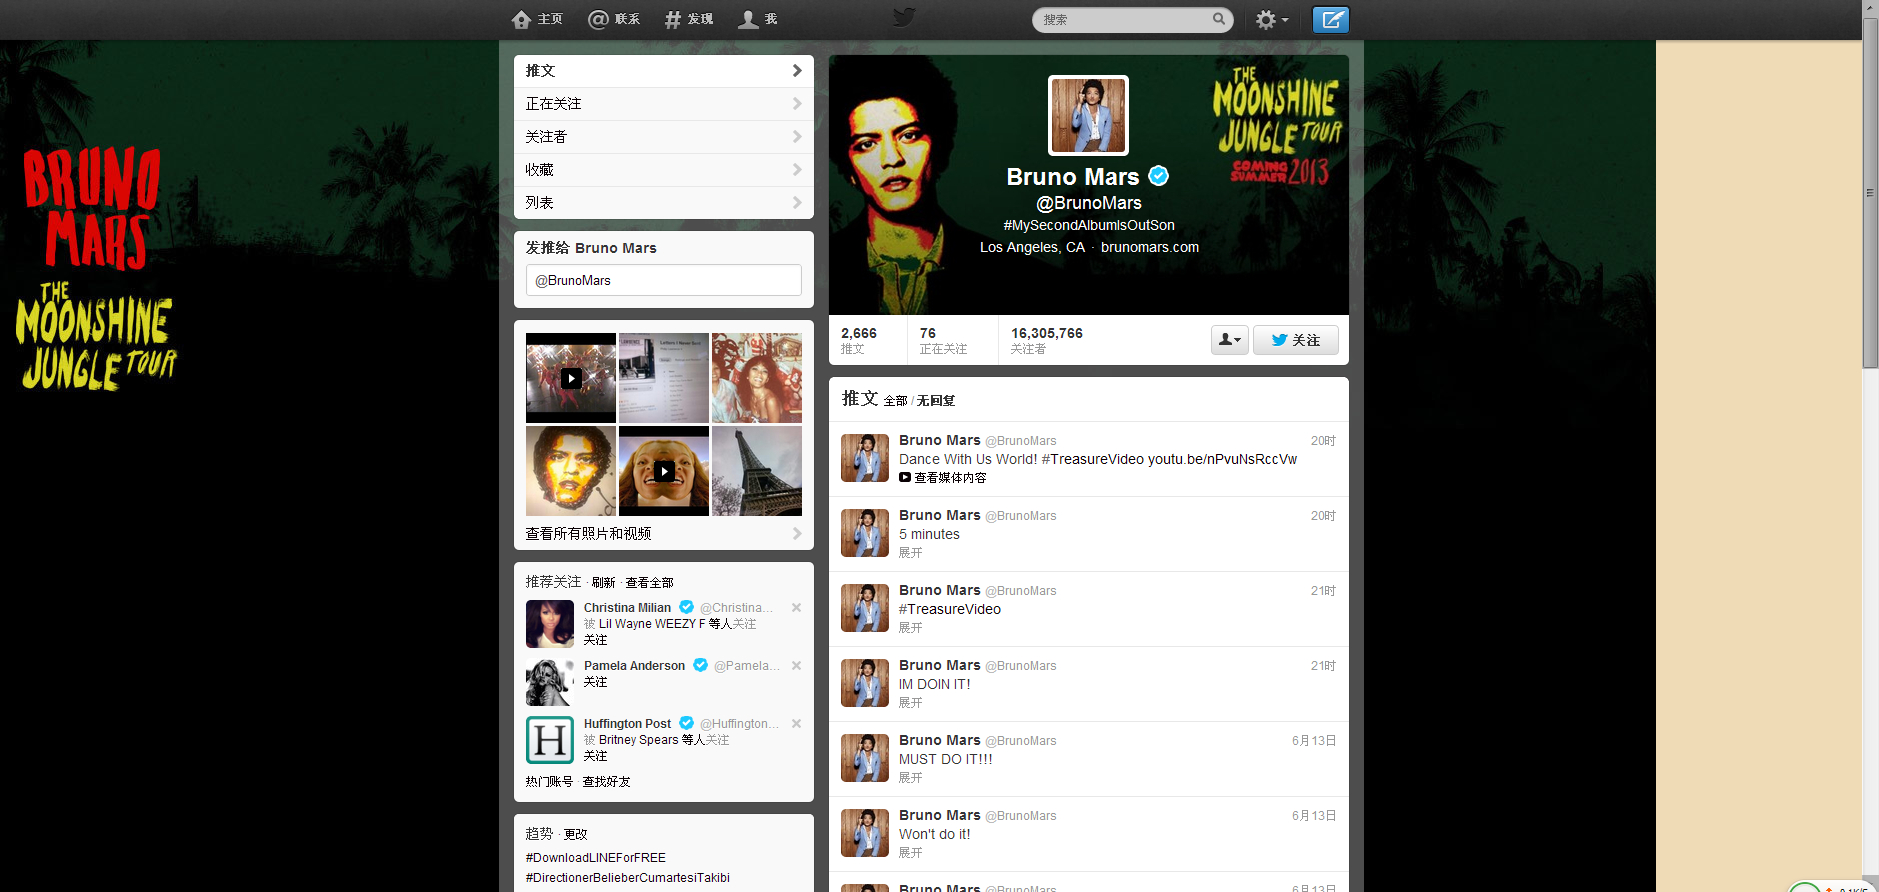Click 热门账号 link
This screenshot has height=892, width=1879.
point(550,782)
